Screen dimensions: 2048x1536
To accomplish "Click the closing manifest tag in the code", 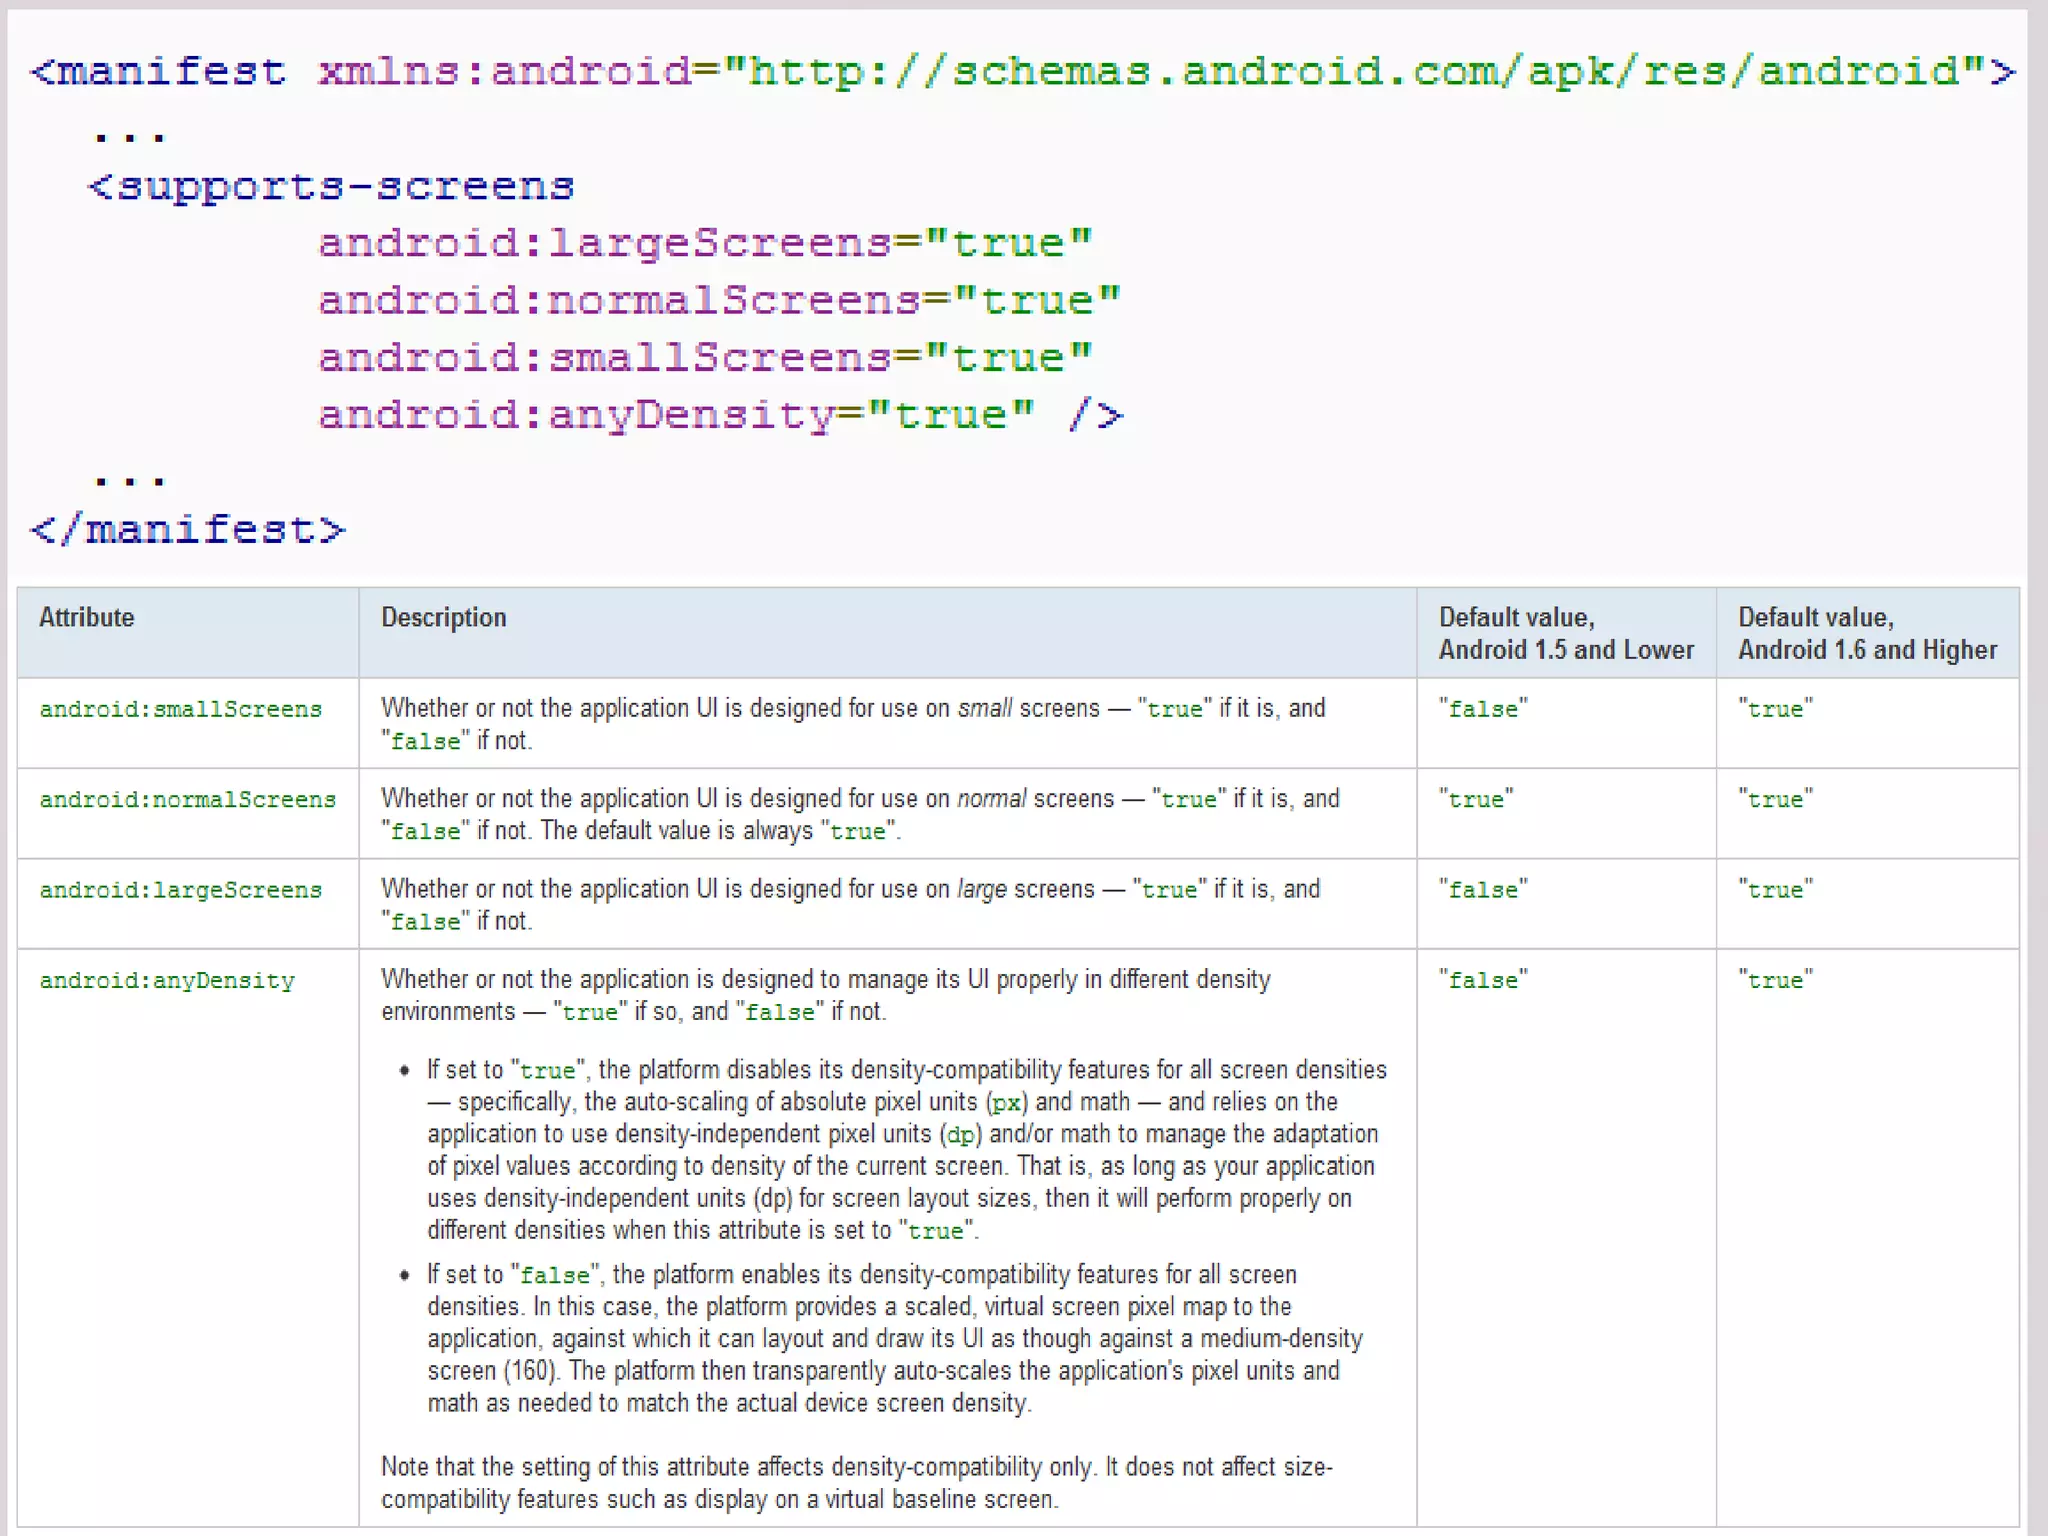I will coord(188,529).
